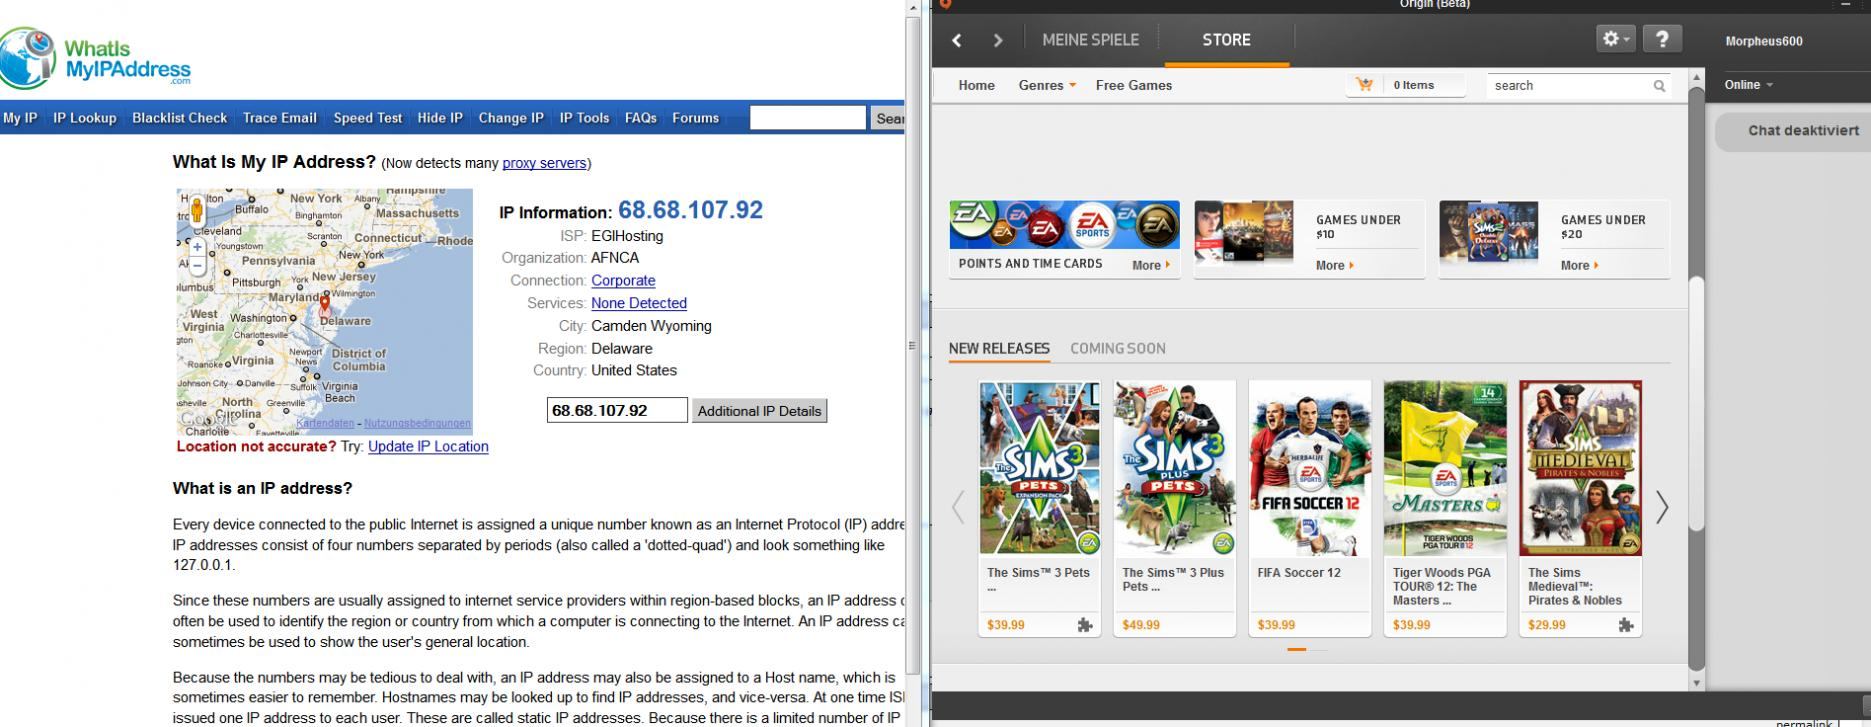Click Free Games in the store menu
This screenshot has width=1871, height=727.
tap(1134, 85)
